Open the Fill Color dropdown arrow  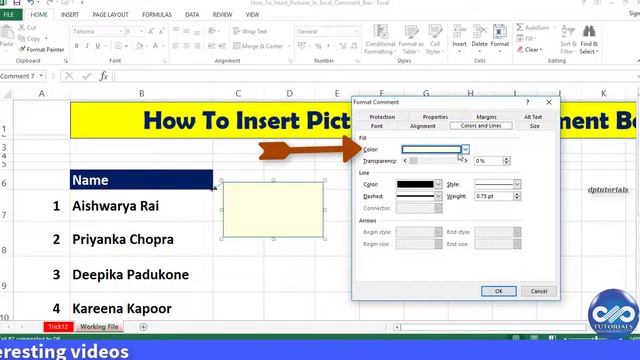465,149
